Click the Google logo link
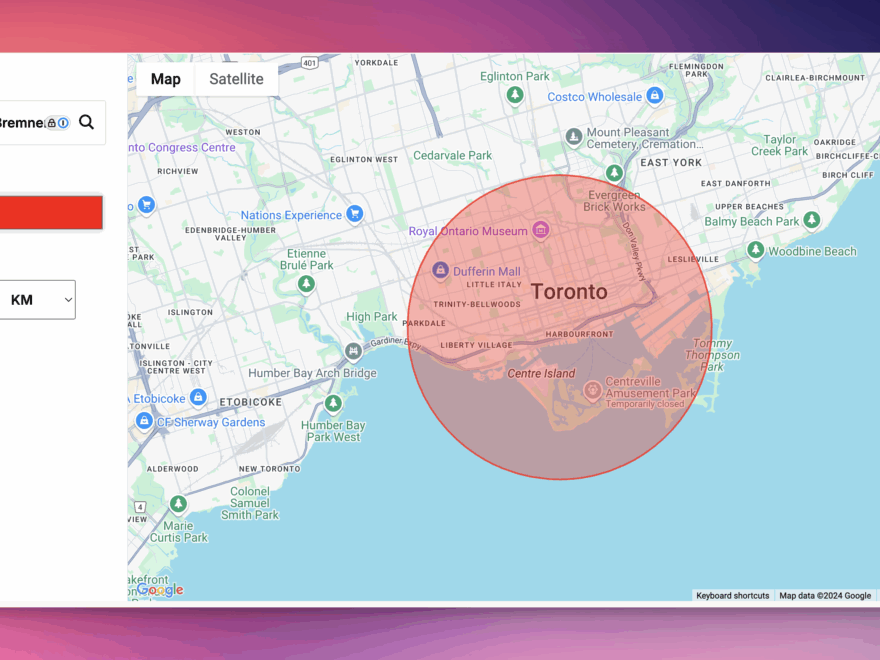 (x=160, y=590)
